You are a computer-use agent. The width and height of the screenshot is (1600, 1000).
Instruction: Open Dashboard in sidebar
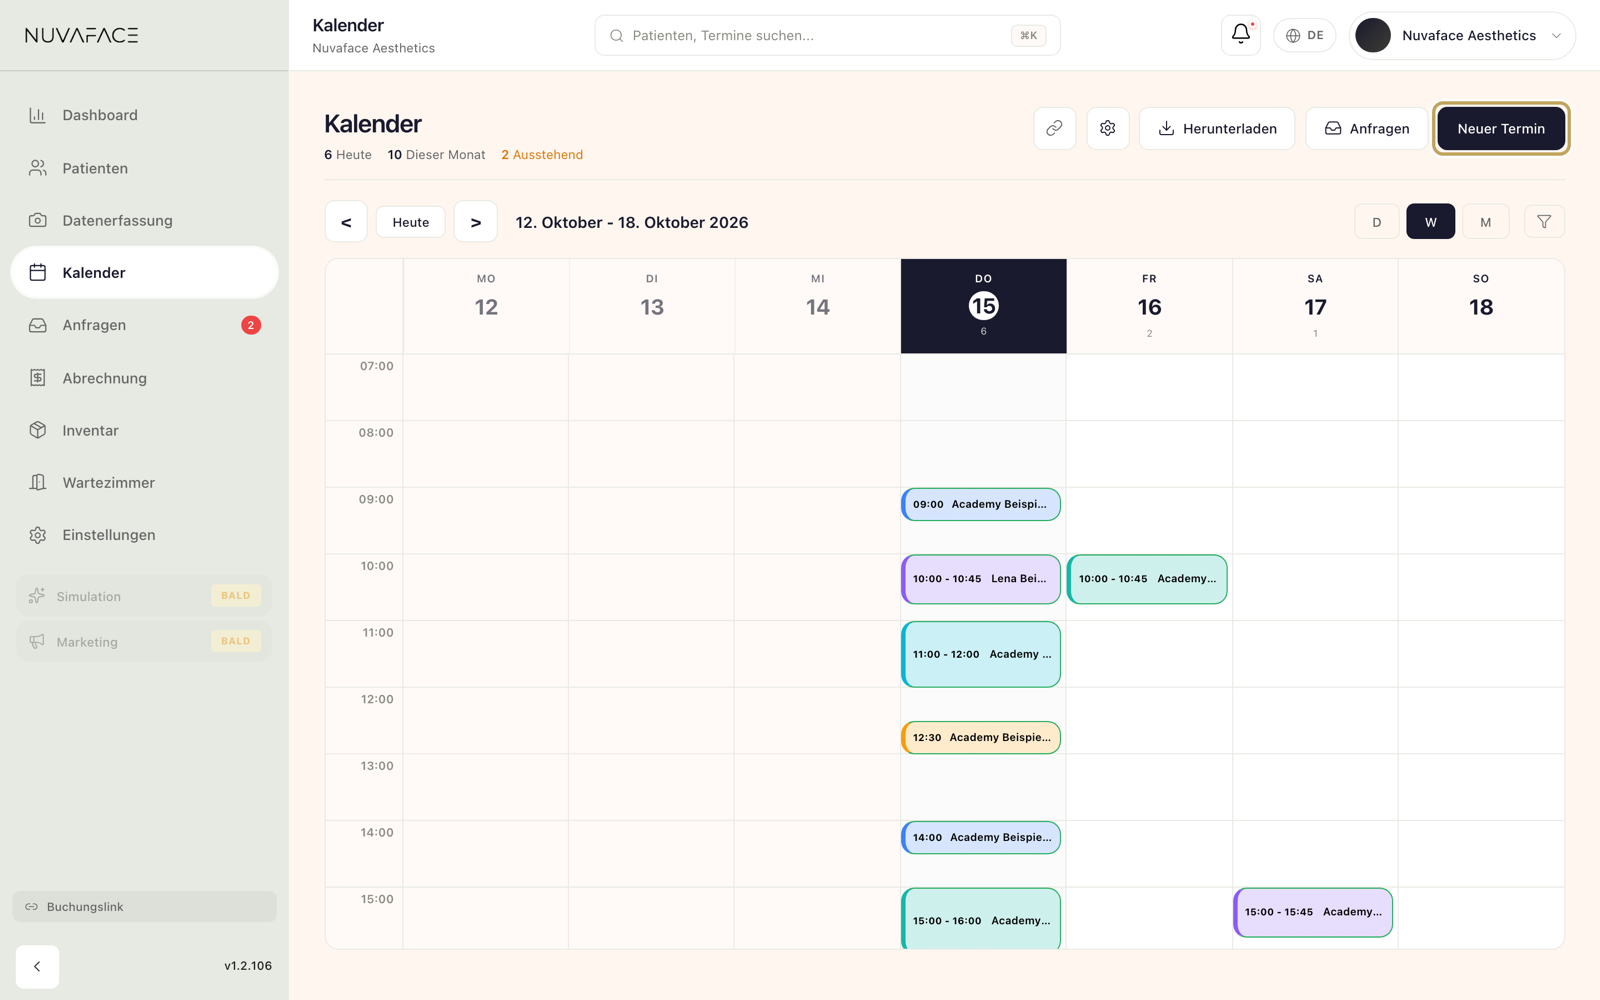coord(144,115)
